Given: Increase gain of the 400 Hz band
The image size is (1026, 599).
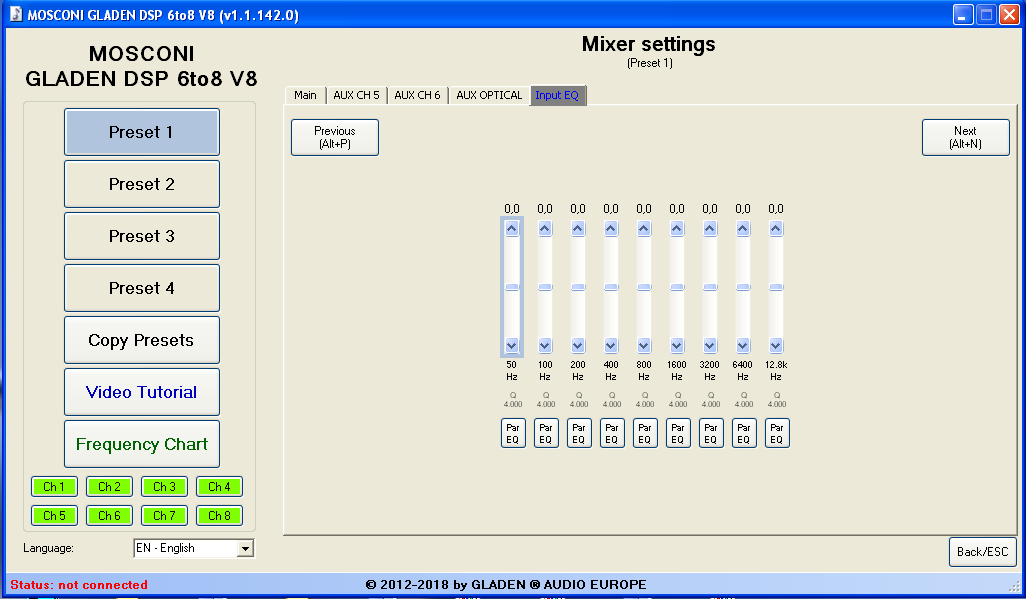Looking at the screenshot, I should 611,228.
